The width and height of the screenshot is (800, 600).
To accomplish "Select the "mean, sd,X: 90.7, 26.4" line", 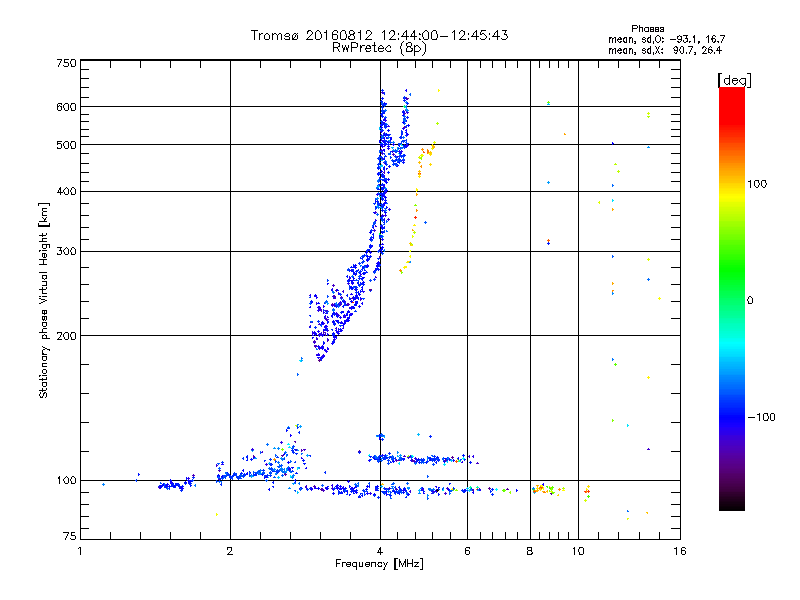I will pyautogui.click(x=665, y=51).
